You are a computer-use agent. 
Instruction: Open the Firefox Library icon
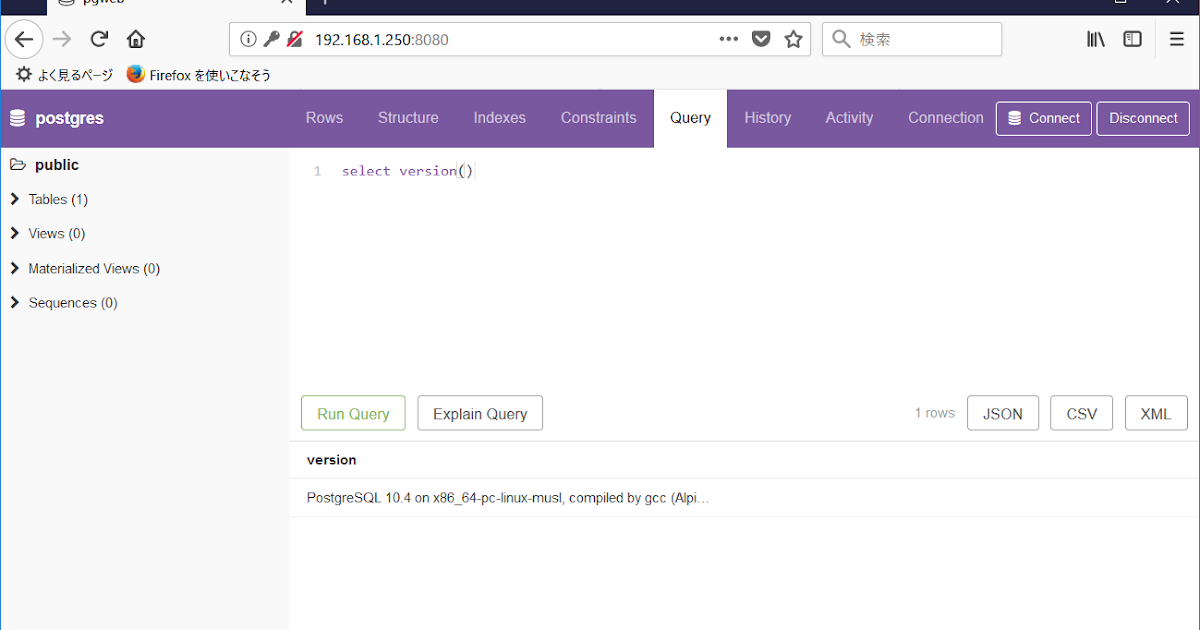[x=1096, y=38]
